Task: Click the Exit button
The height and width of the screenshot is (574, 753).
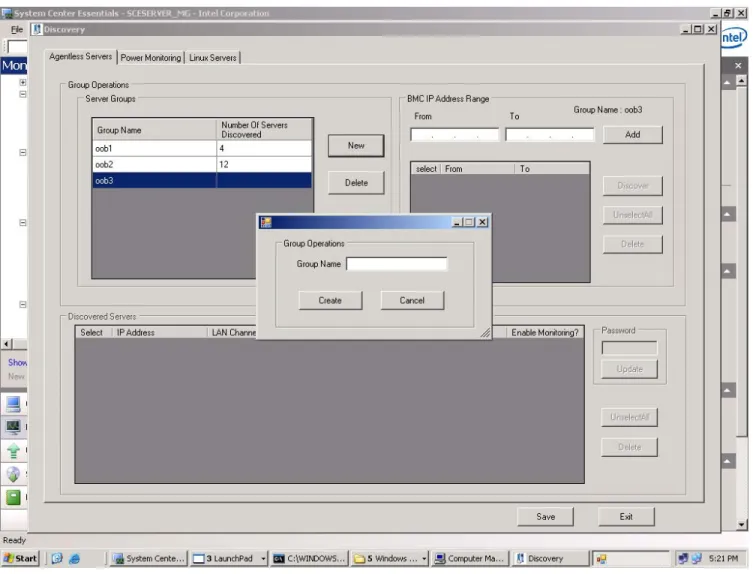Action: pos(626,517)
